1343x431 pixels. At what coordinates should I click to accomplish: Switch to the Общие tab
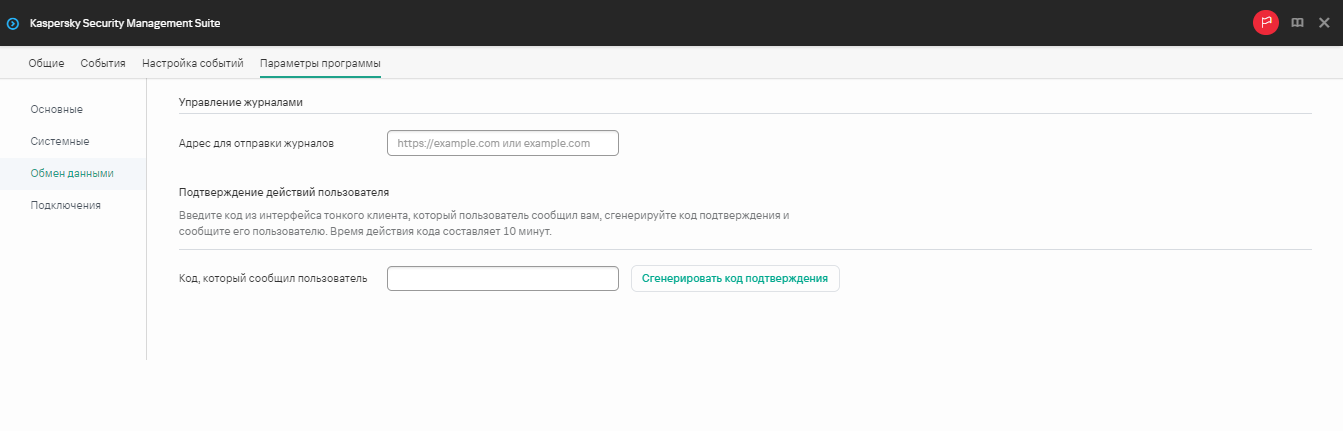(46, 63)
